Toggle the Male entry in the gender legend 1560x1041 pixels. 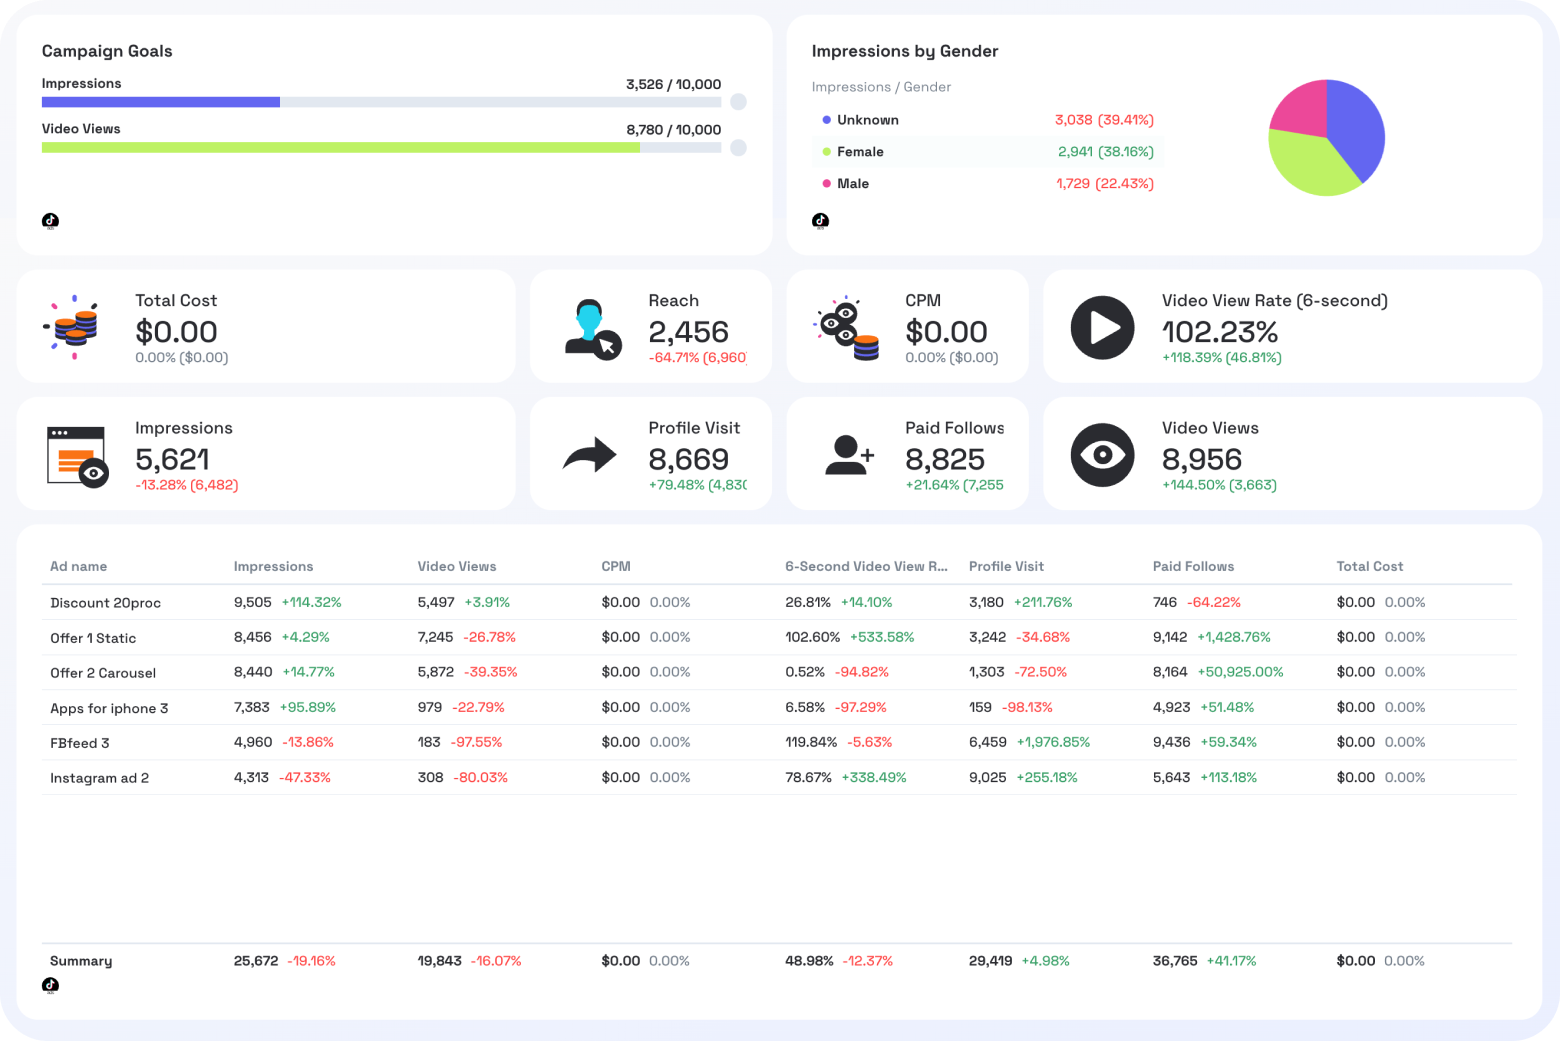850,183
